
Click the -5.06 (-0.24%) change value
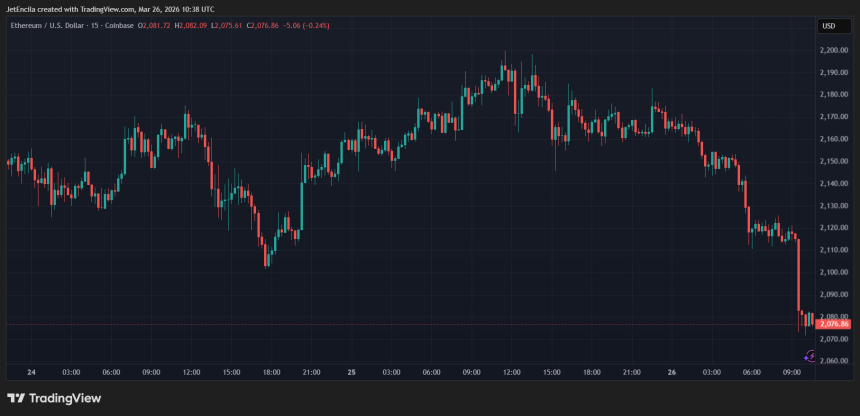(309, 26)
